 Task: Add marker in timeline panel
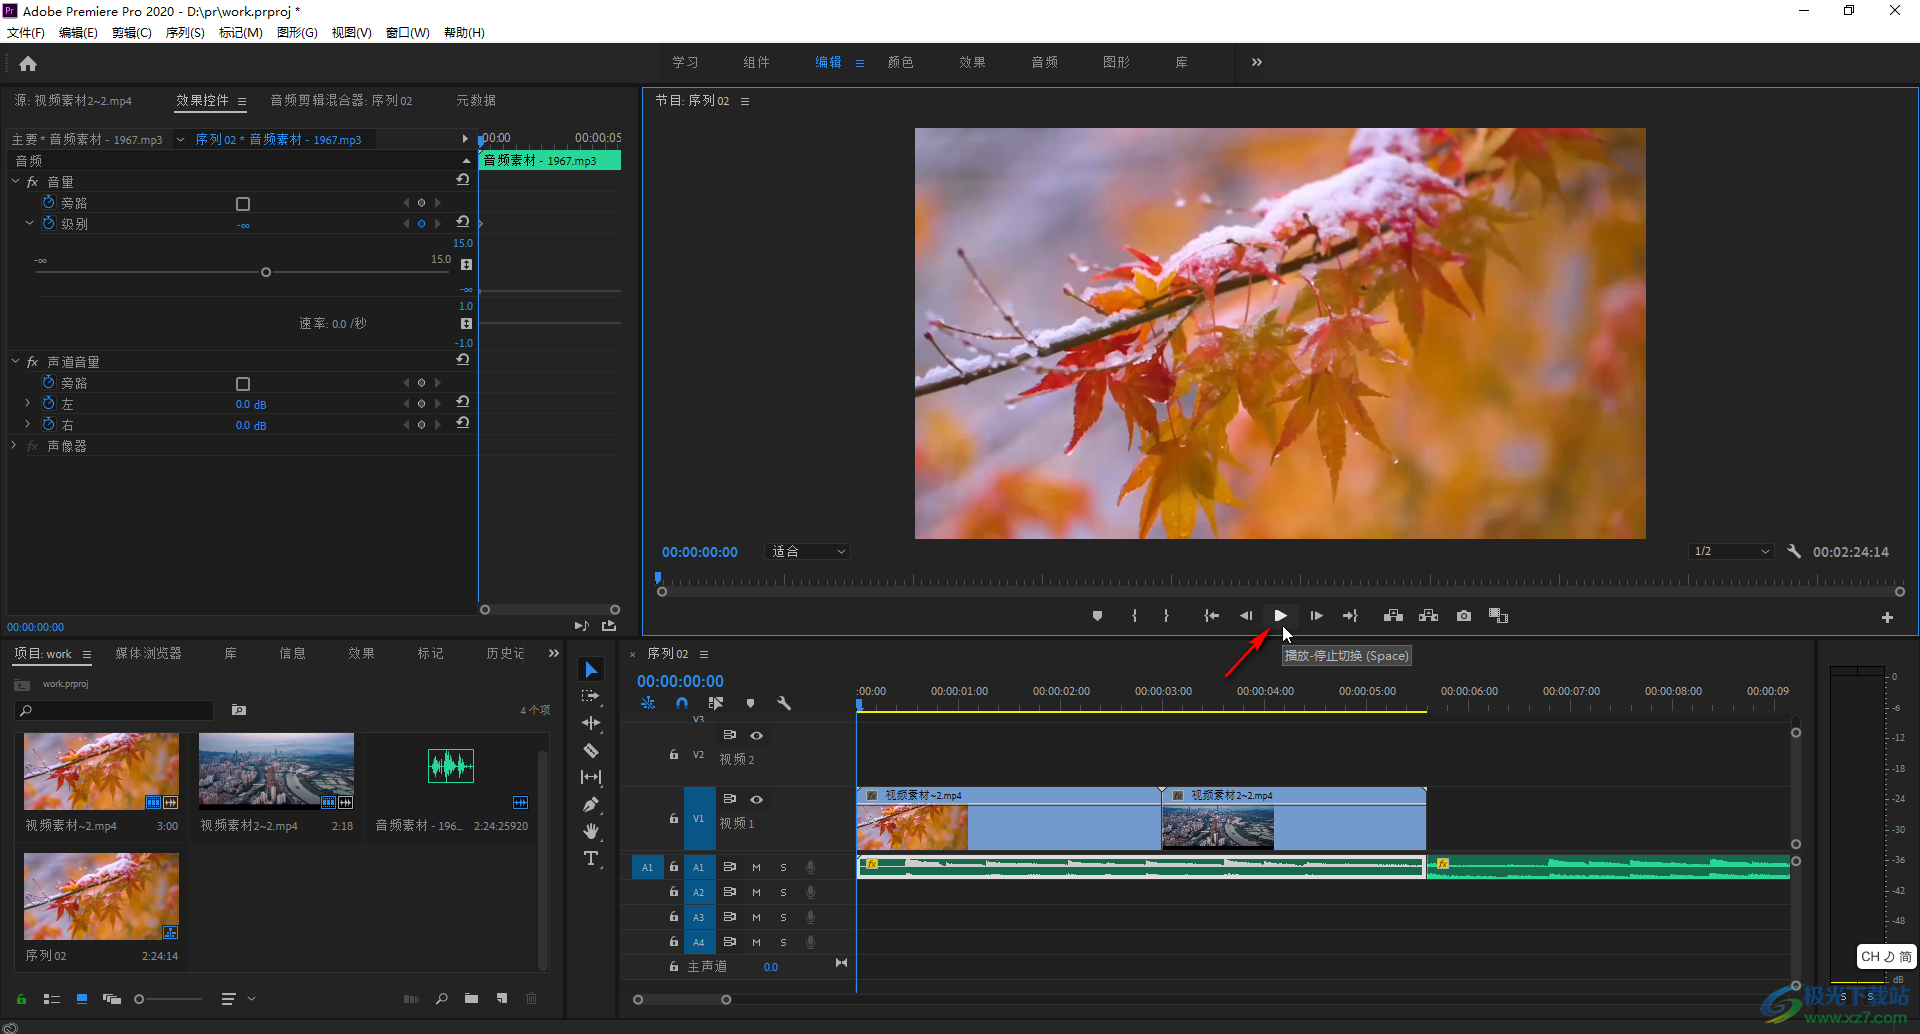point(750,703)
